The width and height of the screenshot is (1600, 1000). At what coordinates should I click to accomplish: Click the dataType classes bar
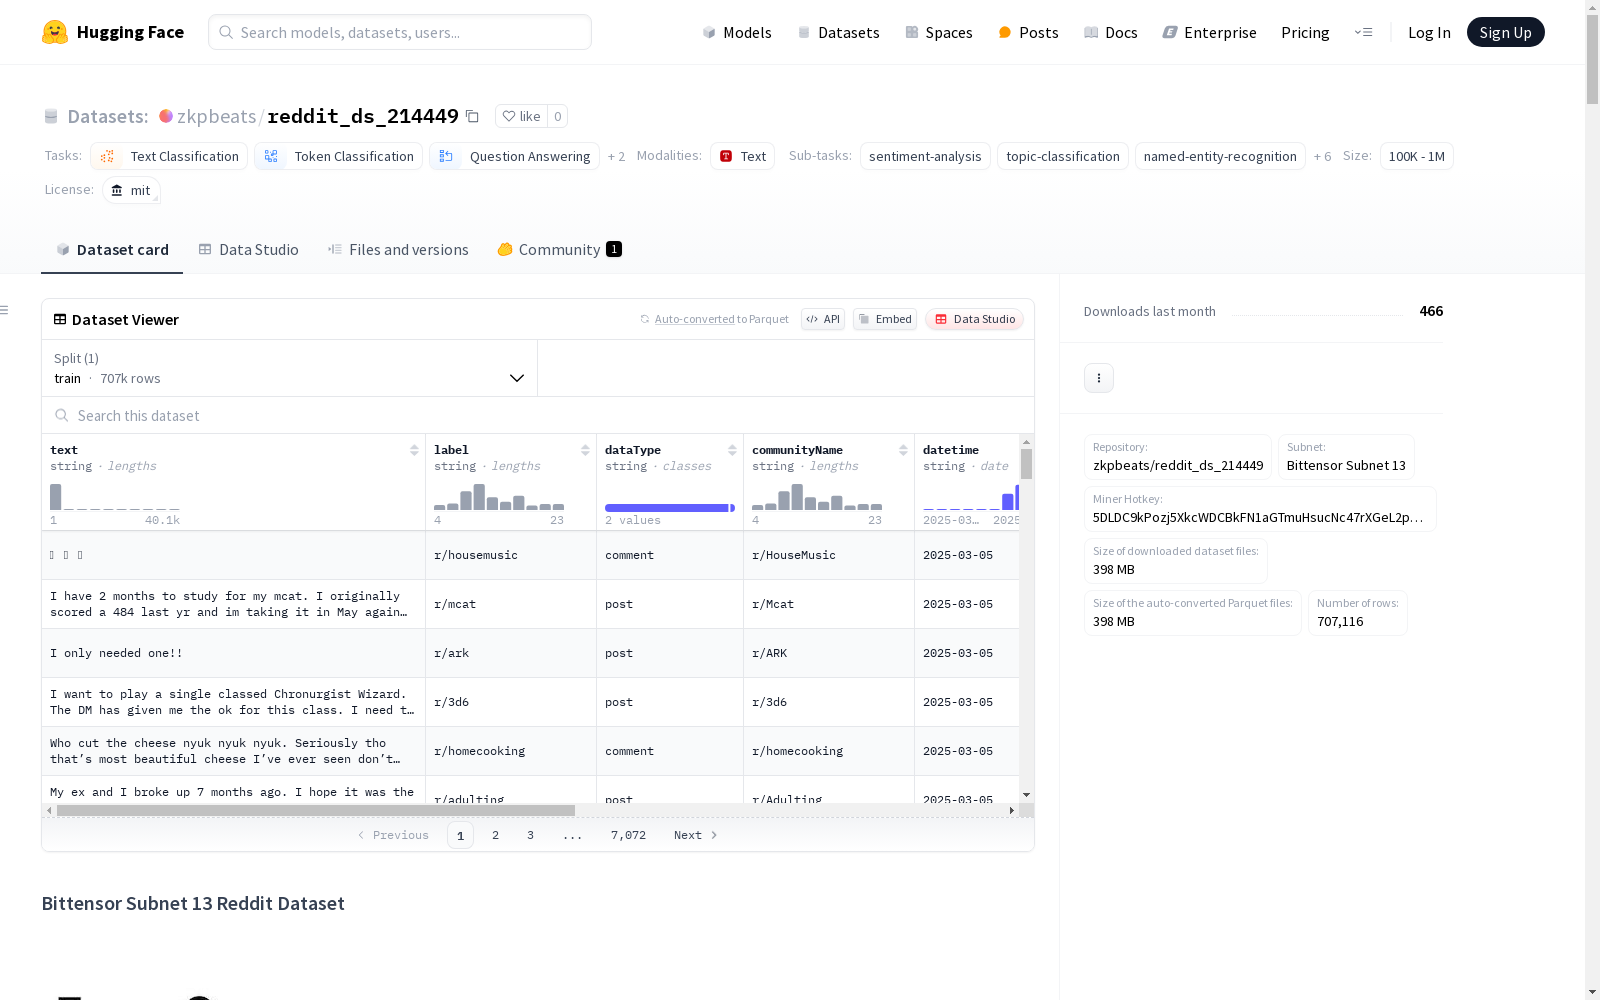click(x=670, y=508)
